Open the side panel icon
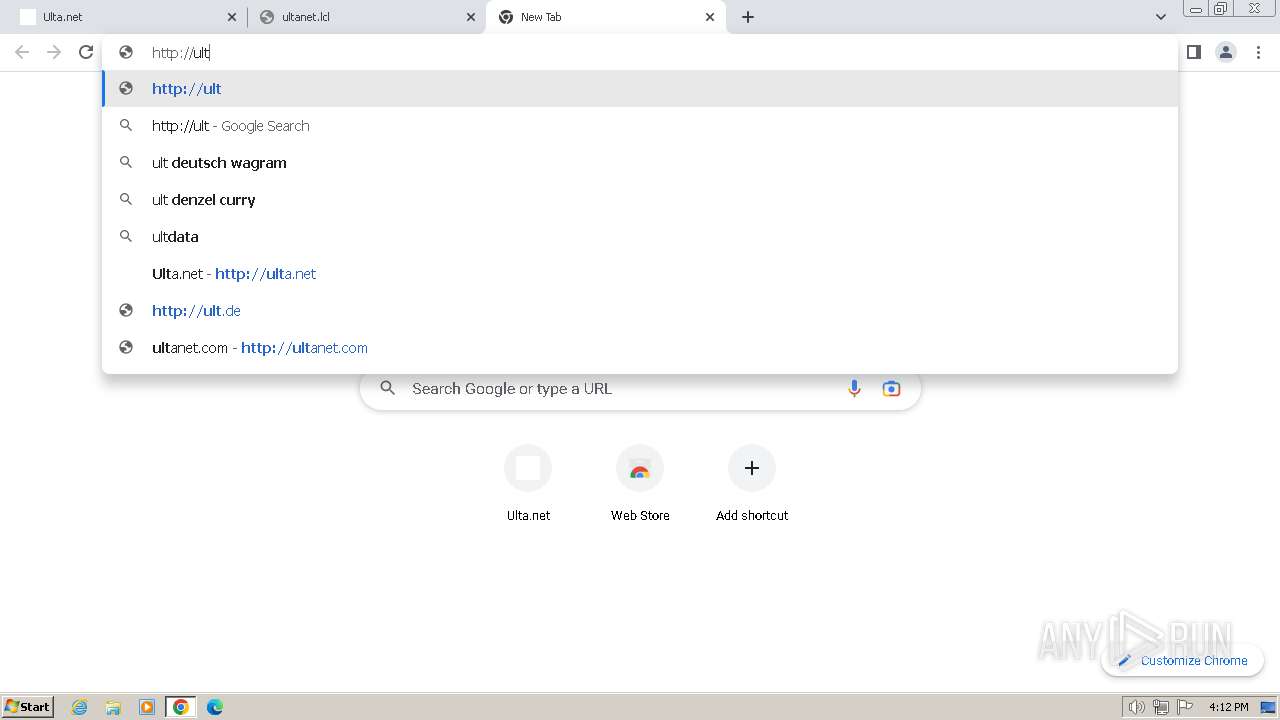Image resolution: width=1280 pixels, height=720 pixels. coord(1194,52)
